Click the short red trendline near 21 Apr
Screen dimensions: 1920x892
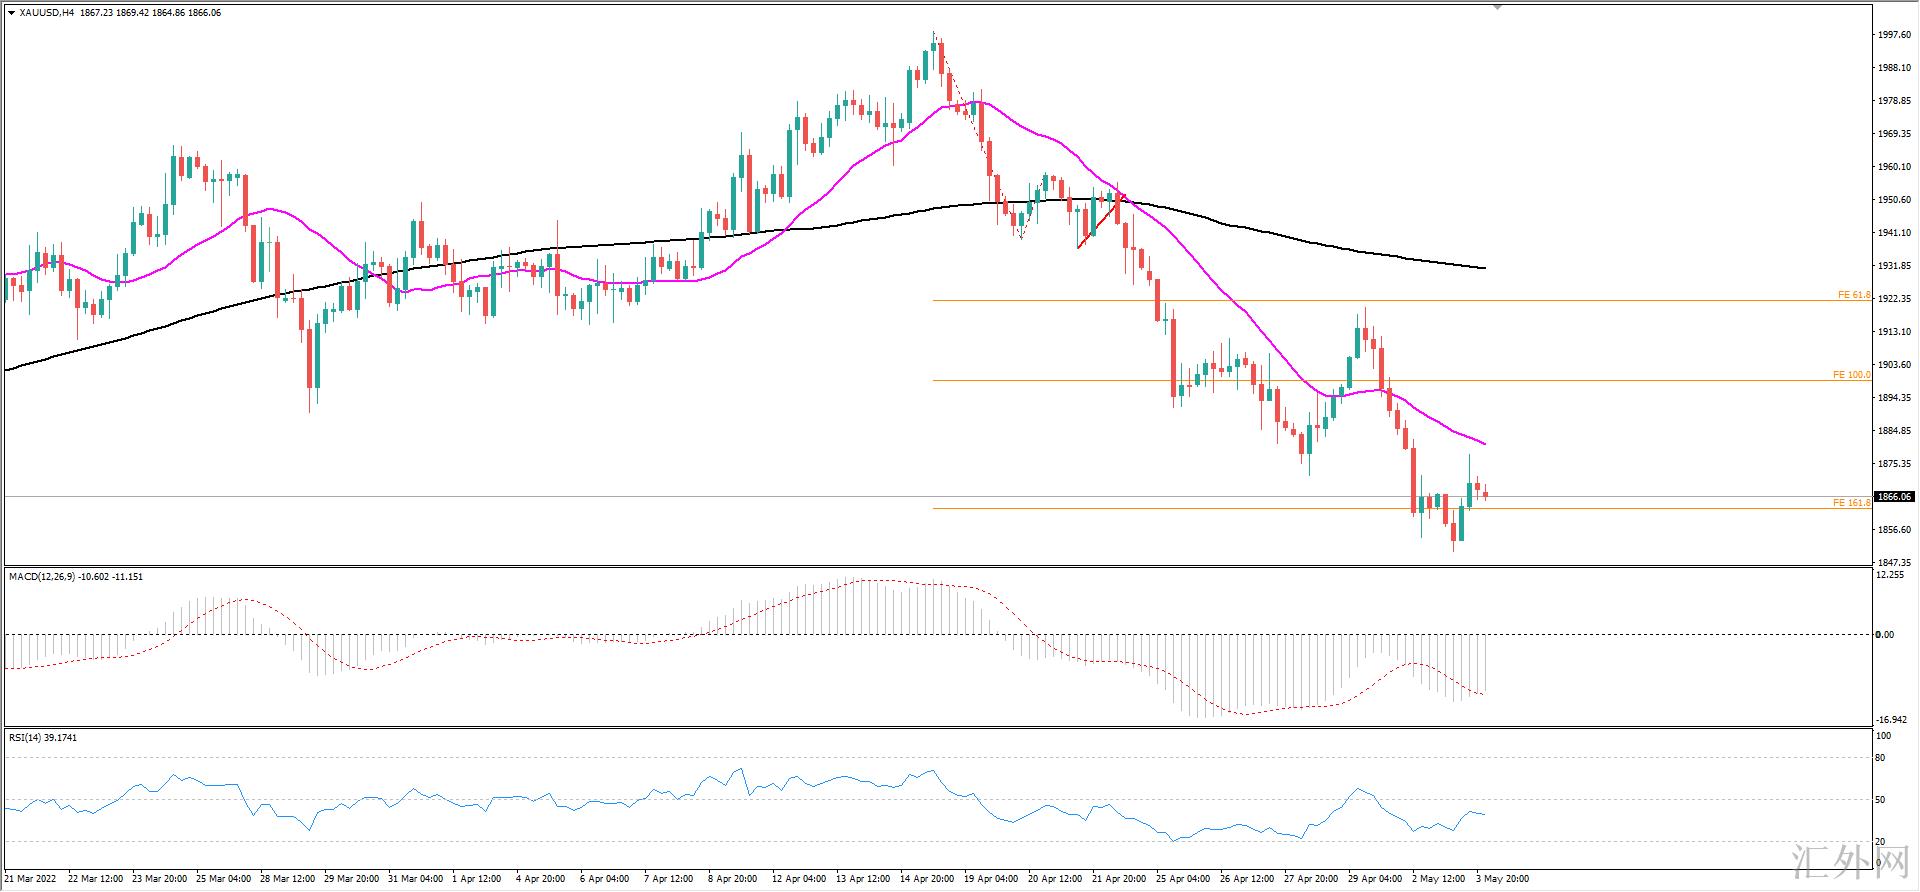click(x=1098, y=221)
